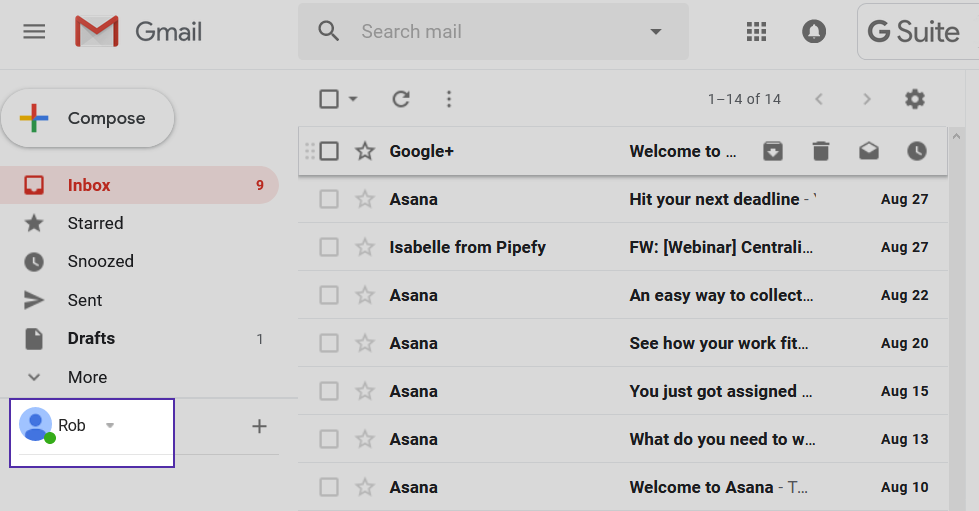
Task: Delete the Google+ email
Action: point(821,151)
